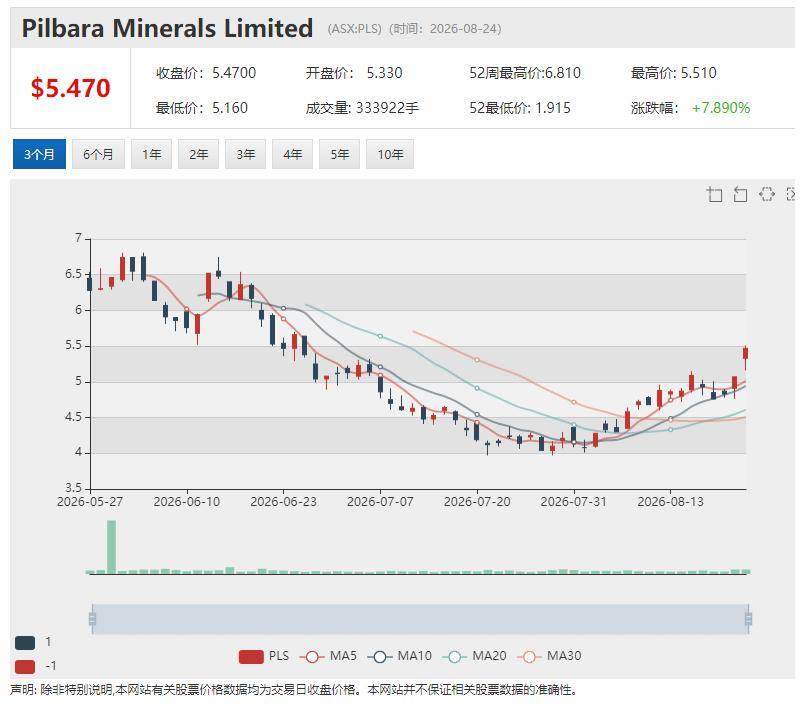This screenshot has width=808, height=704.
Task: Click the 开盘价: 5.330 value
Action: pyautogui.click(x=354, y=73)
